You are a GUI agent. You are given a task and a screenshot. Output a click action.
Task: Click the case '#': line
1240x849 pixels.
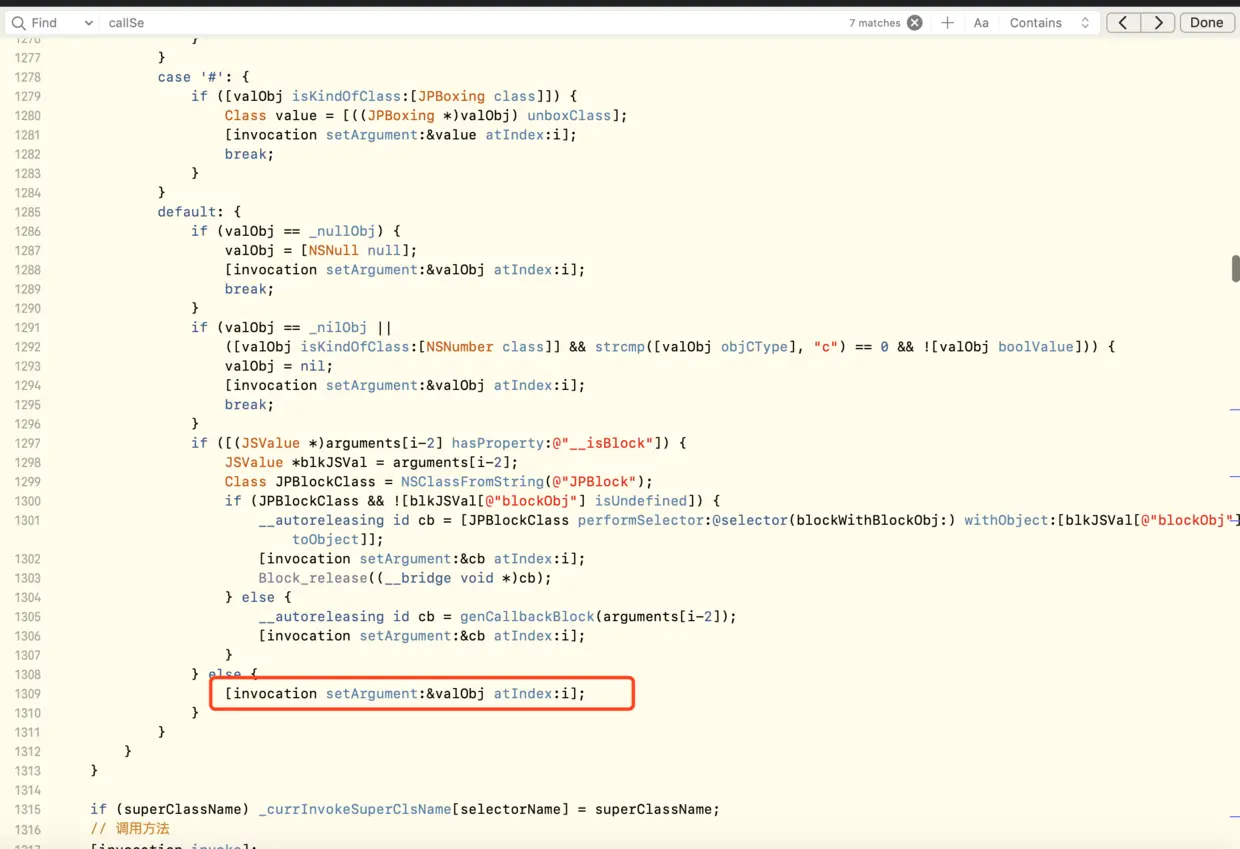(x=203, y=77)
